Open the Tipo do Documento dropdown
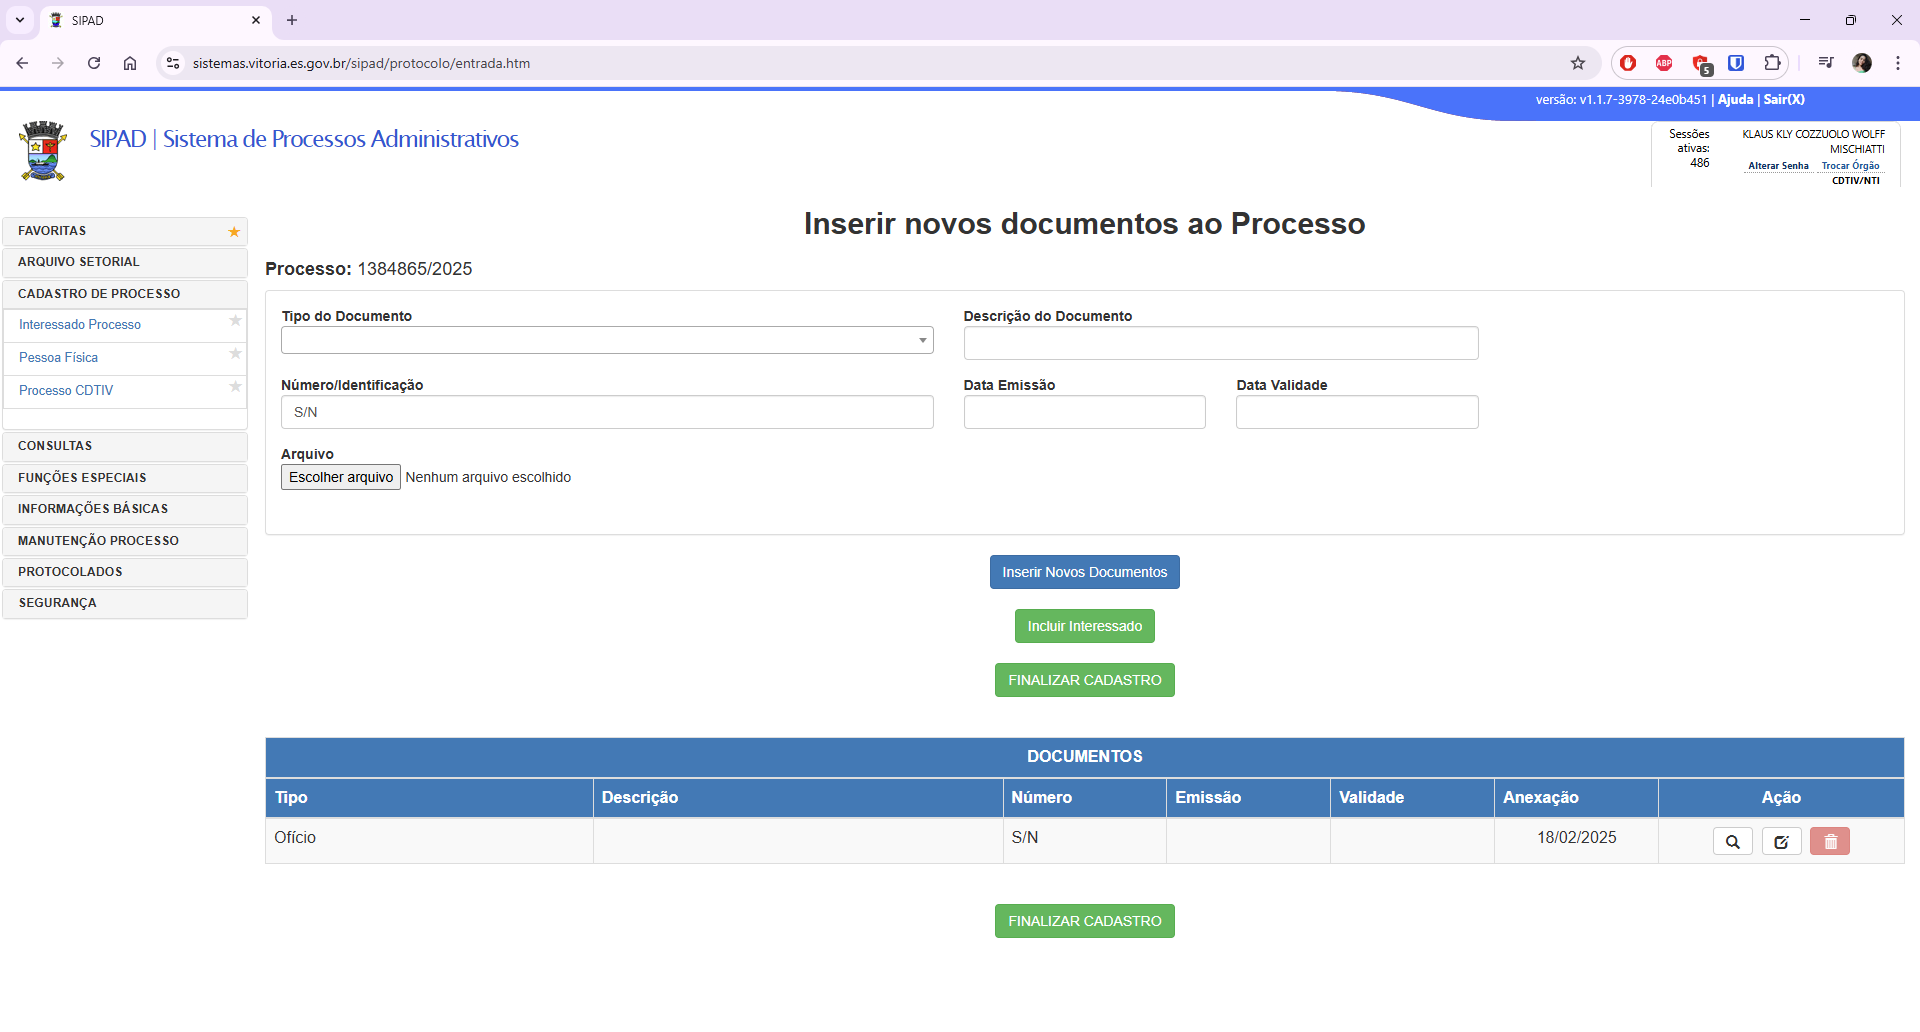Image resolution: width=1920 pixels, height=1032 pixels. (x=607, y=341)
